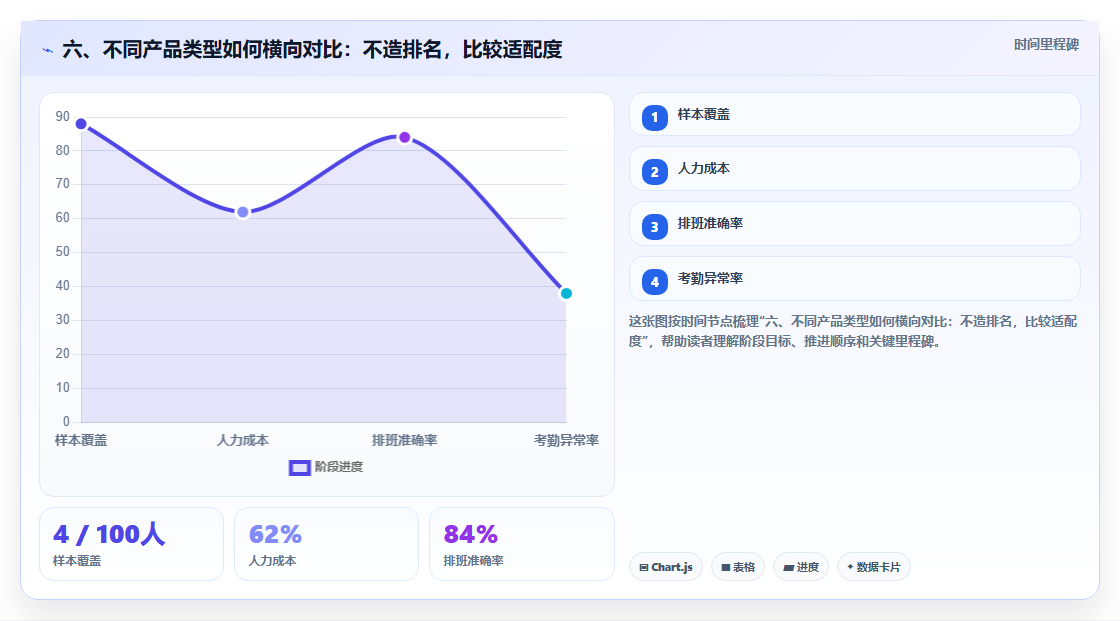Click the y-axis value 50

pos(63,252)
